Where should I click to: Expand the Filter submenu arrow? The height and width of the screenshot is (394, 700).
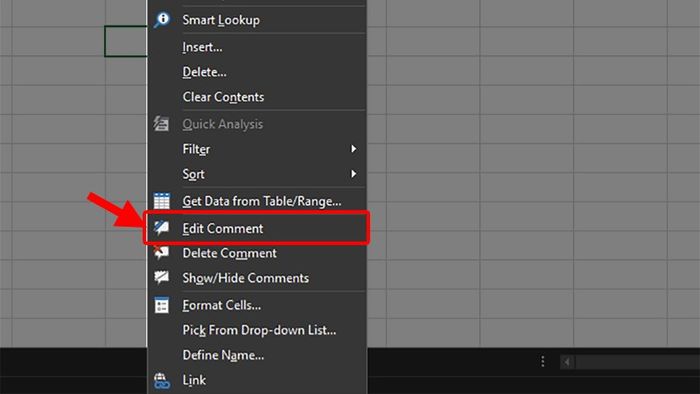[x=354, y=149]
